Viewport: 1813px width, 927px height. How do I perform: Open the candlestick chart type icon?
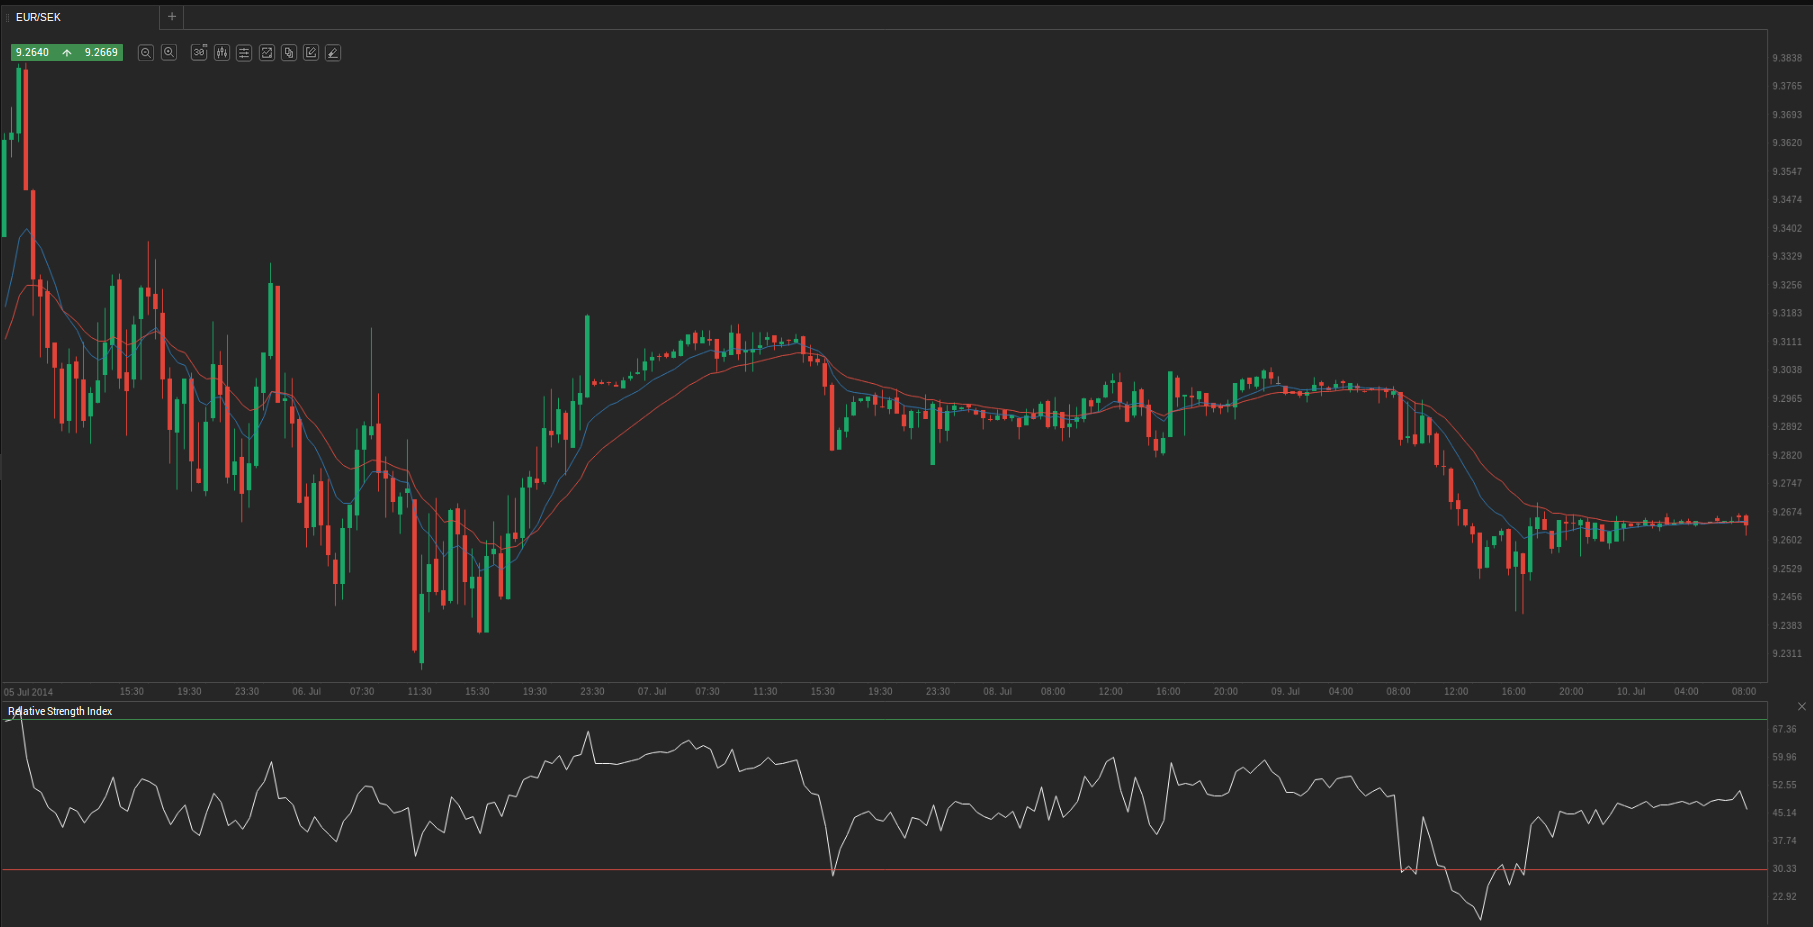tap(221, 53)
